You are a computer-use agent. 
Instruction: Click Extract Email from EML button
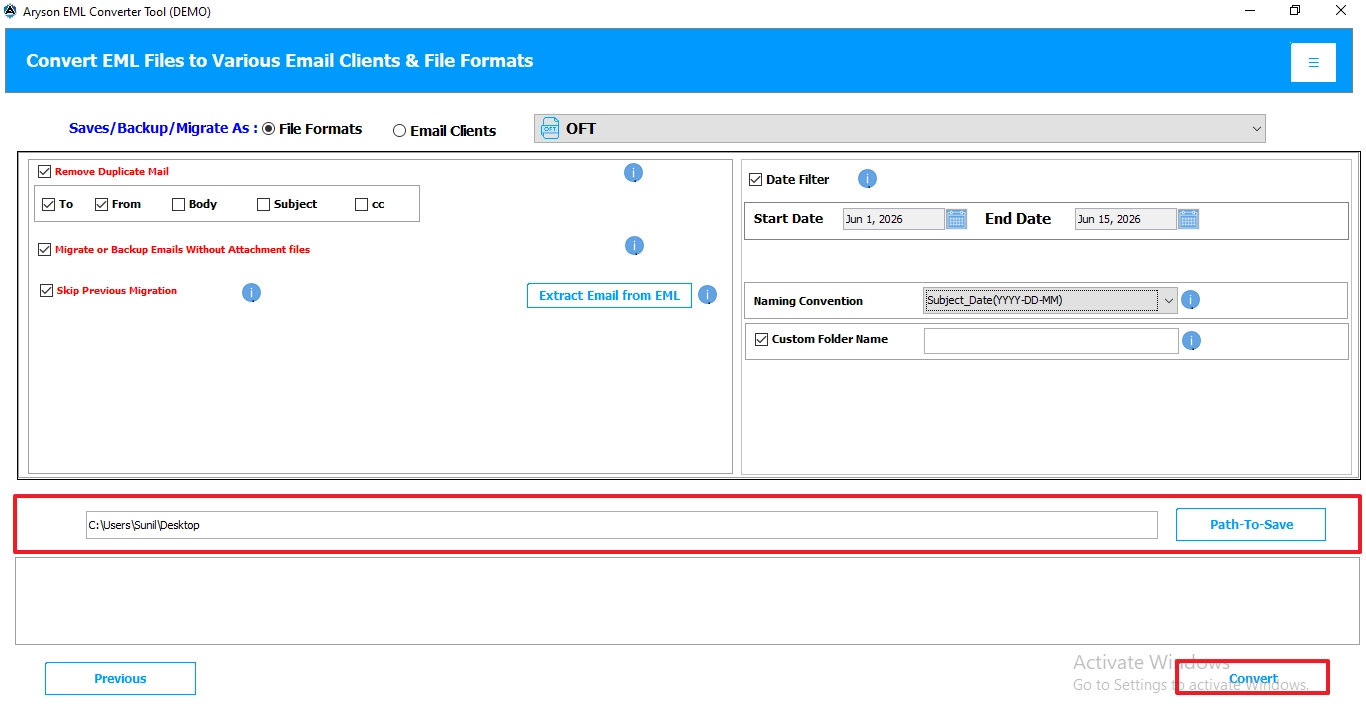pyautogui.click(x=609, y=295)
